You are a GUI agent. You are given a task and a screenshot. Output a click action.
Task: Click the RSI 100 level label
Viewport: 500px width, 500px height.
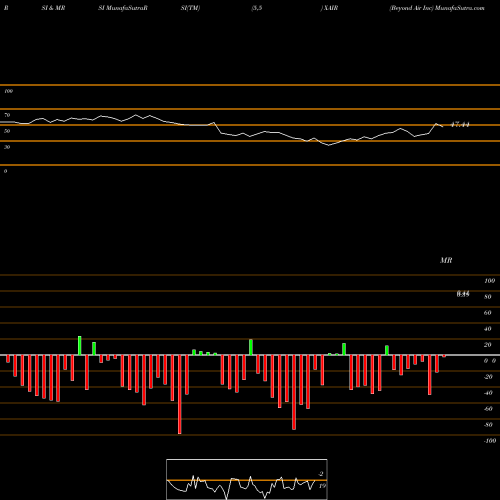click(x=8, y=91)
